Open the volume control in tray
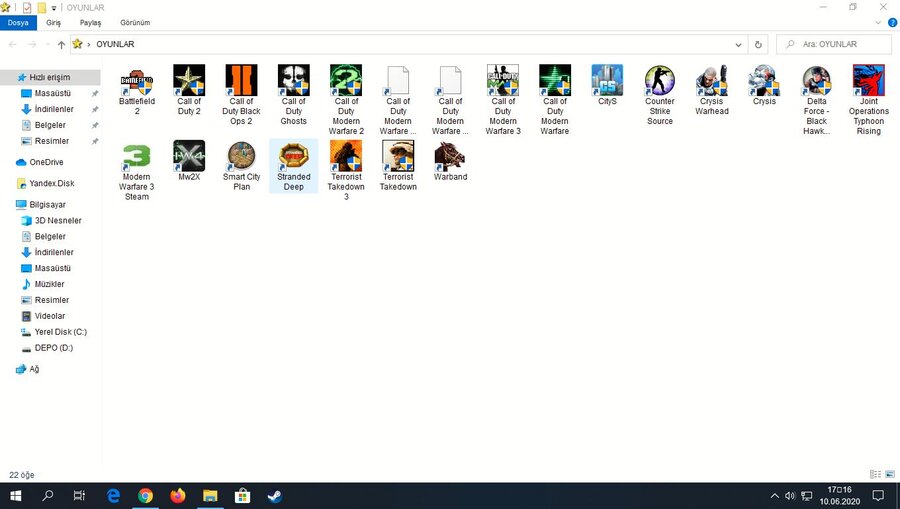The width and height of the screenshot is (900, 509). [790, 496]
